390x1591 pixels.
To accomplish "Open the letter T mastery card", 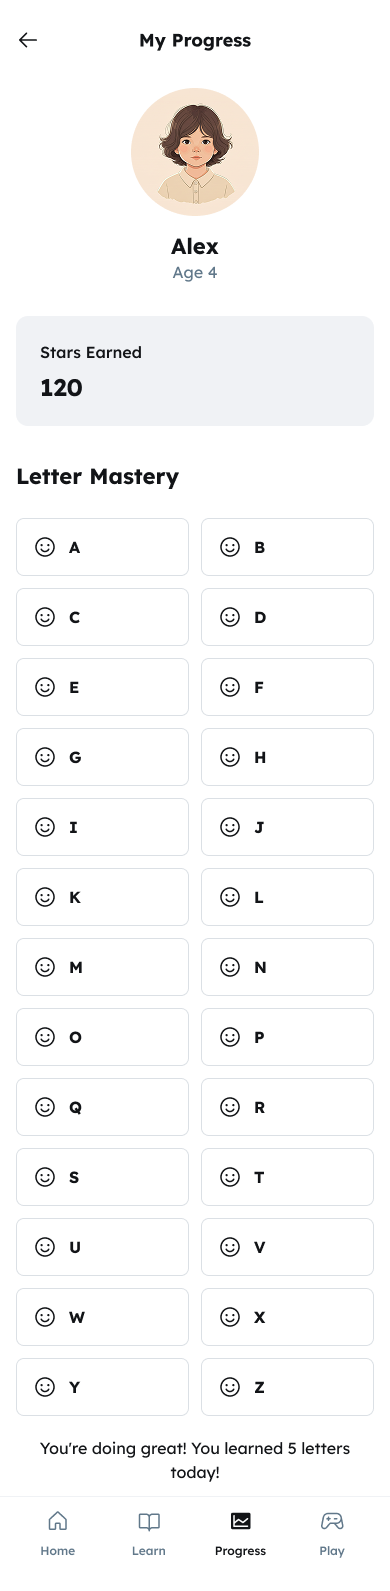I will point(287,1177).
